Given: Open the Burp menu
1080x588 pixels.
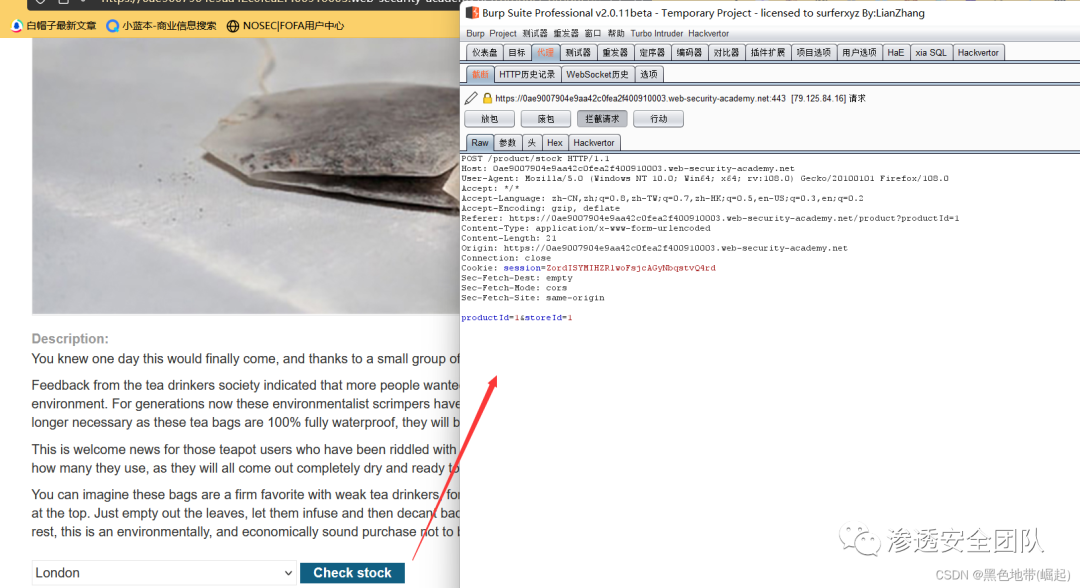Looking at the screenshot, I should [475, 33].
